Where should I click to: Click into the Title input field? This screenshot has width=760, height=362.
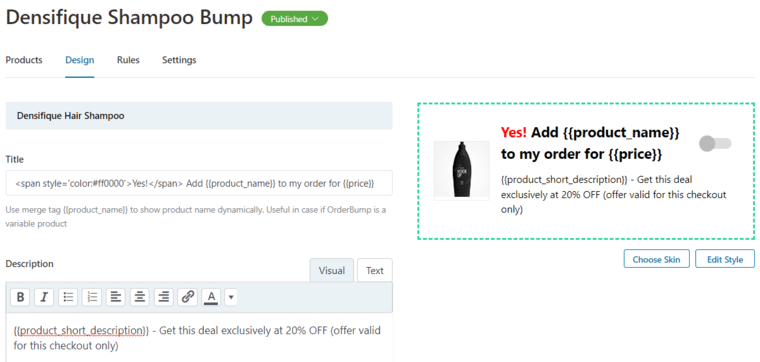pyautogui.click(x=199, y=183)
